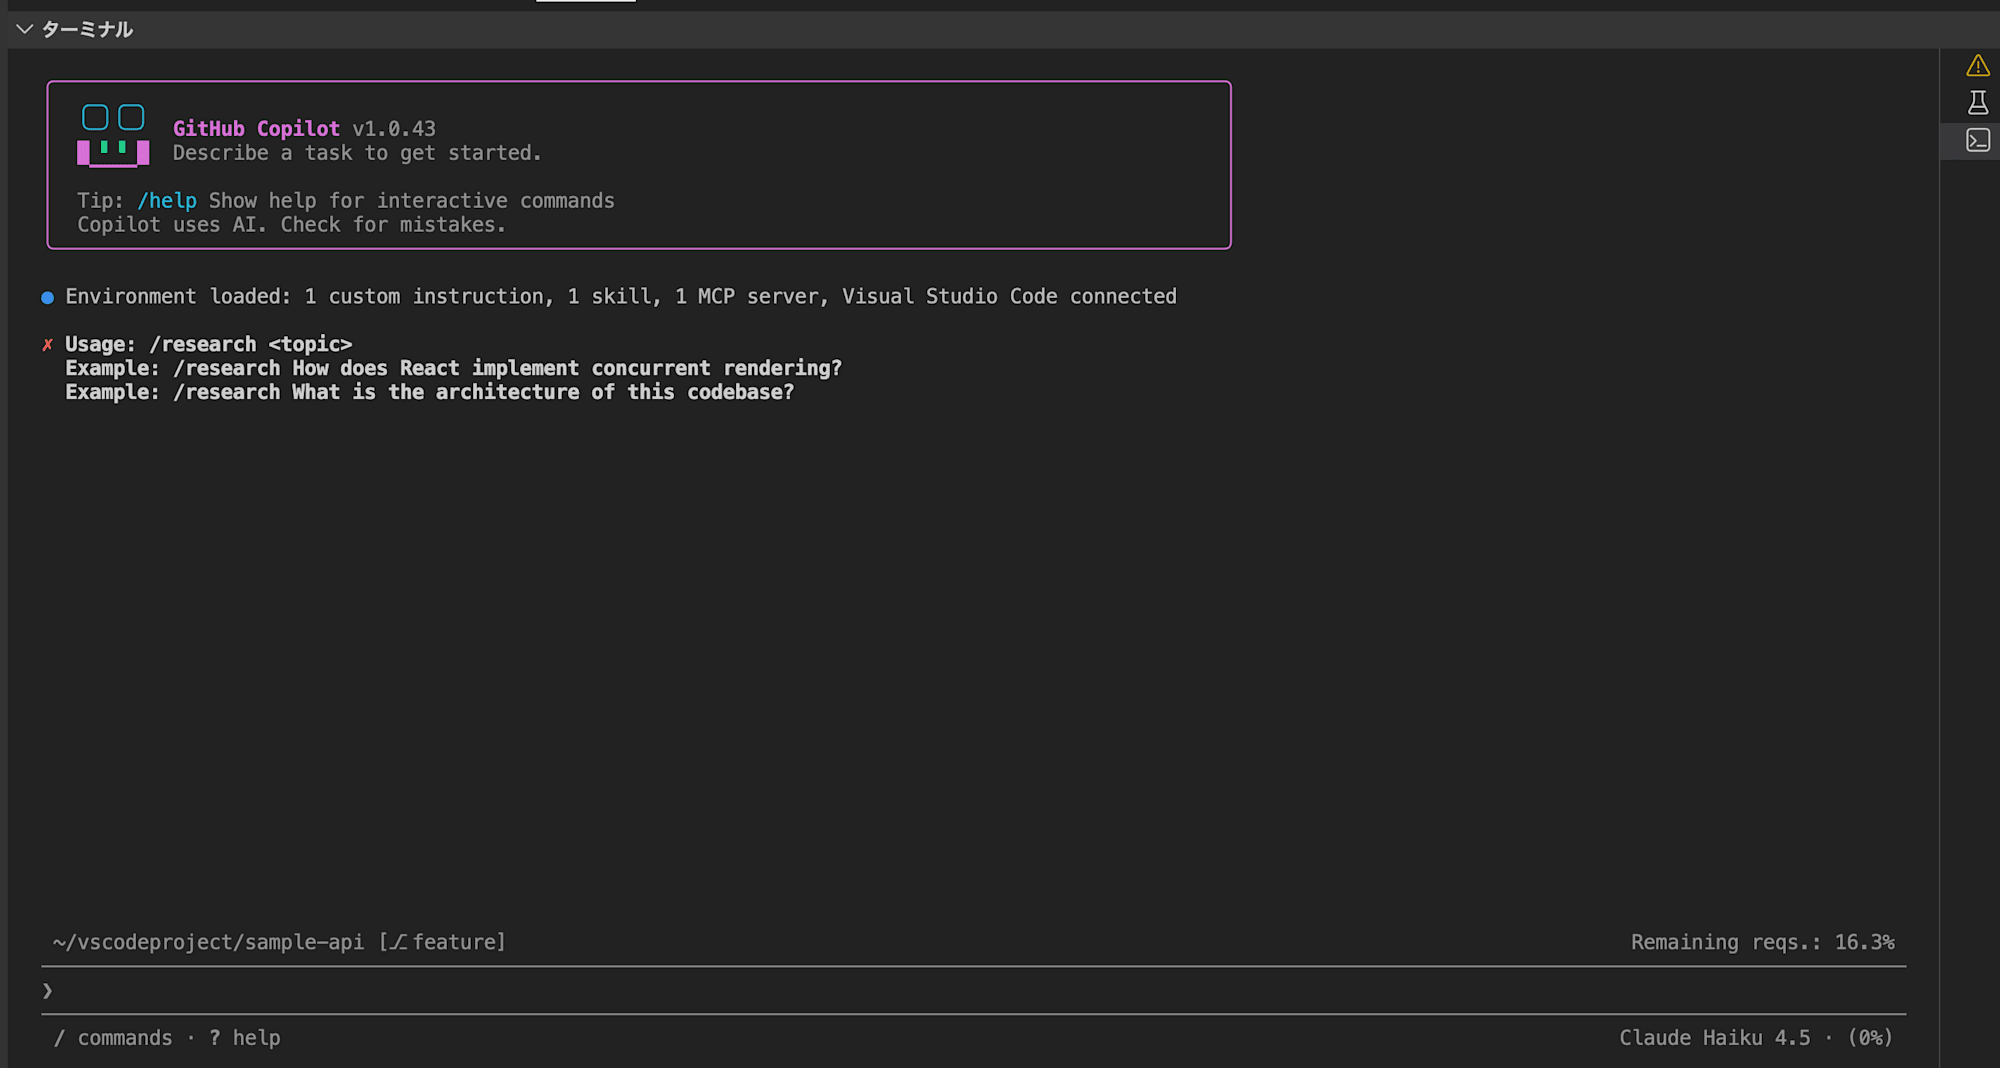Click the red error X beside Usage
Viewport: 2000px width, 1068px height.
point(47,345)
